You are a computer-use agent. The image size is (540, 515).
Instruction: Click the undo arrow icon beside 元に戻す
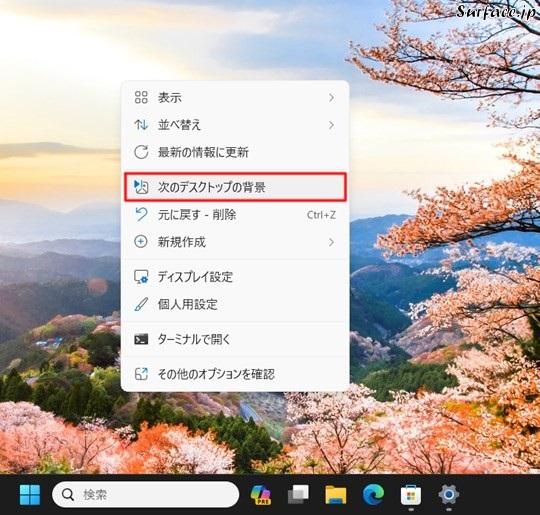(x=141, y=214)
